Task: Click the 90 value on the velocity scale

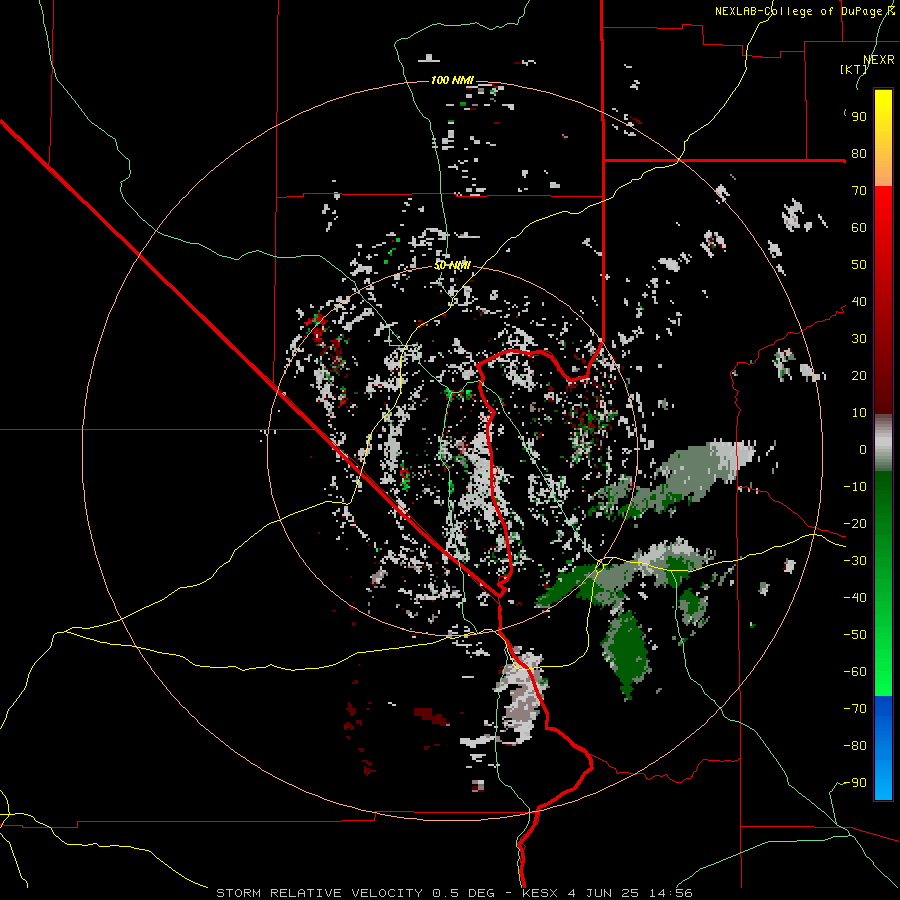Action: coord(859,117)
